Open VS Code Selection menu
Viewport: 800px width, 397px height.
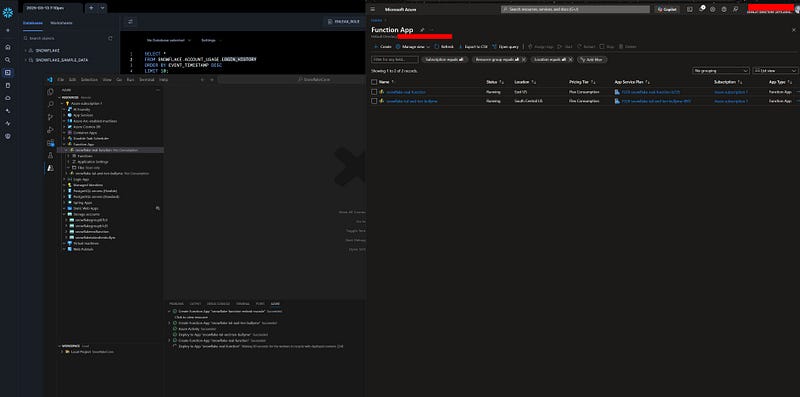point(89,80)
